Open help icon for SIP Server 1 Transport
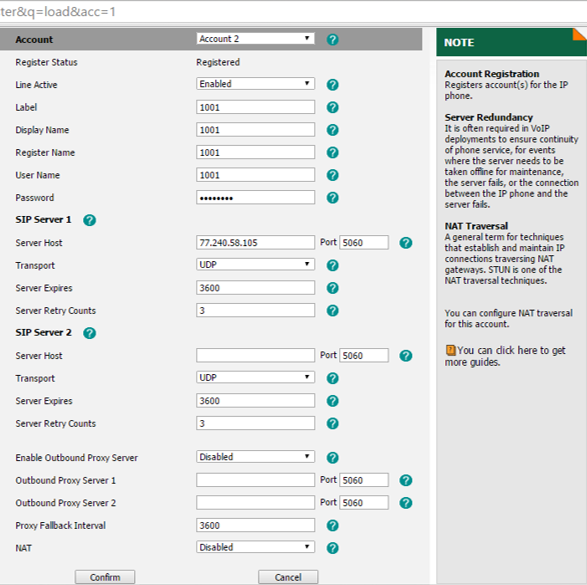This screenshot has width=587, height=585. [x=332, y=265]
